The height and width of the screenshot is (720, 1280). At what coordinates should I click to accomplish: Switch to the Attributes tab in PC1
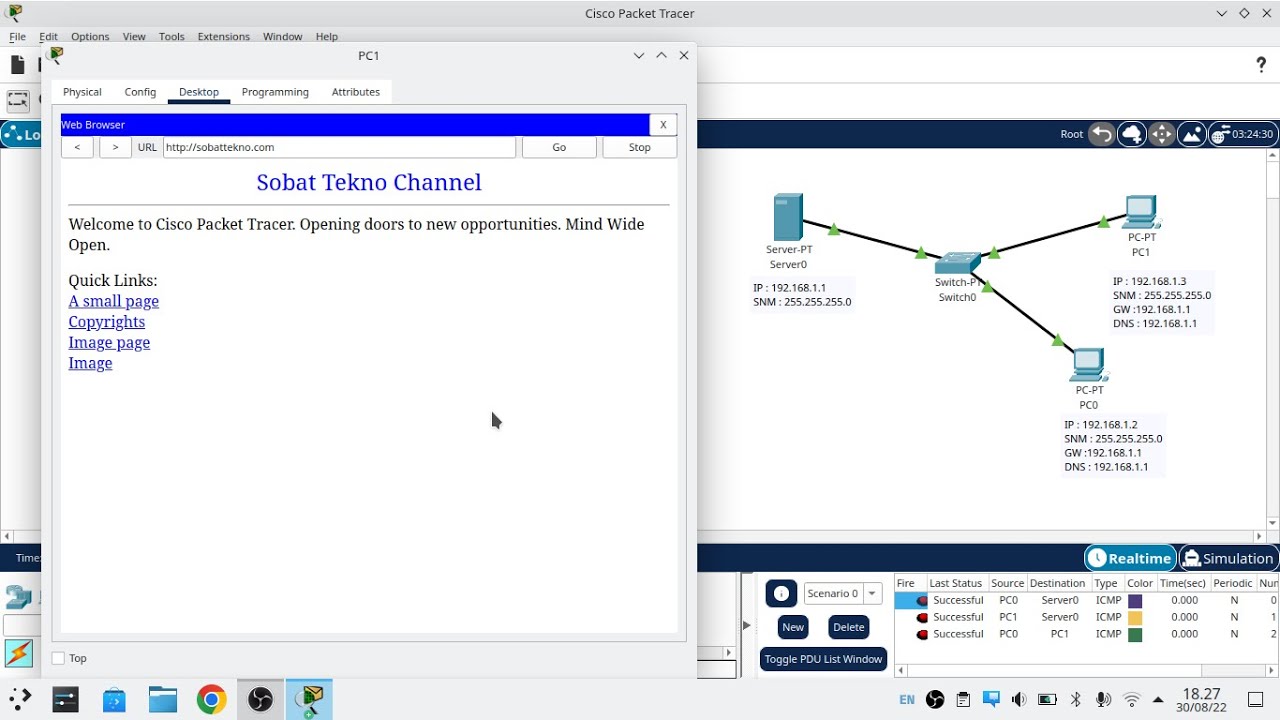pyautogui.click(x=356, y=92)
